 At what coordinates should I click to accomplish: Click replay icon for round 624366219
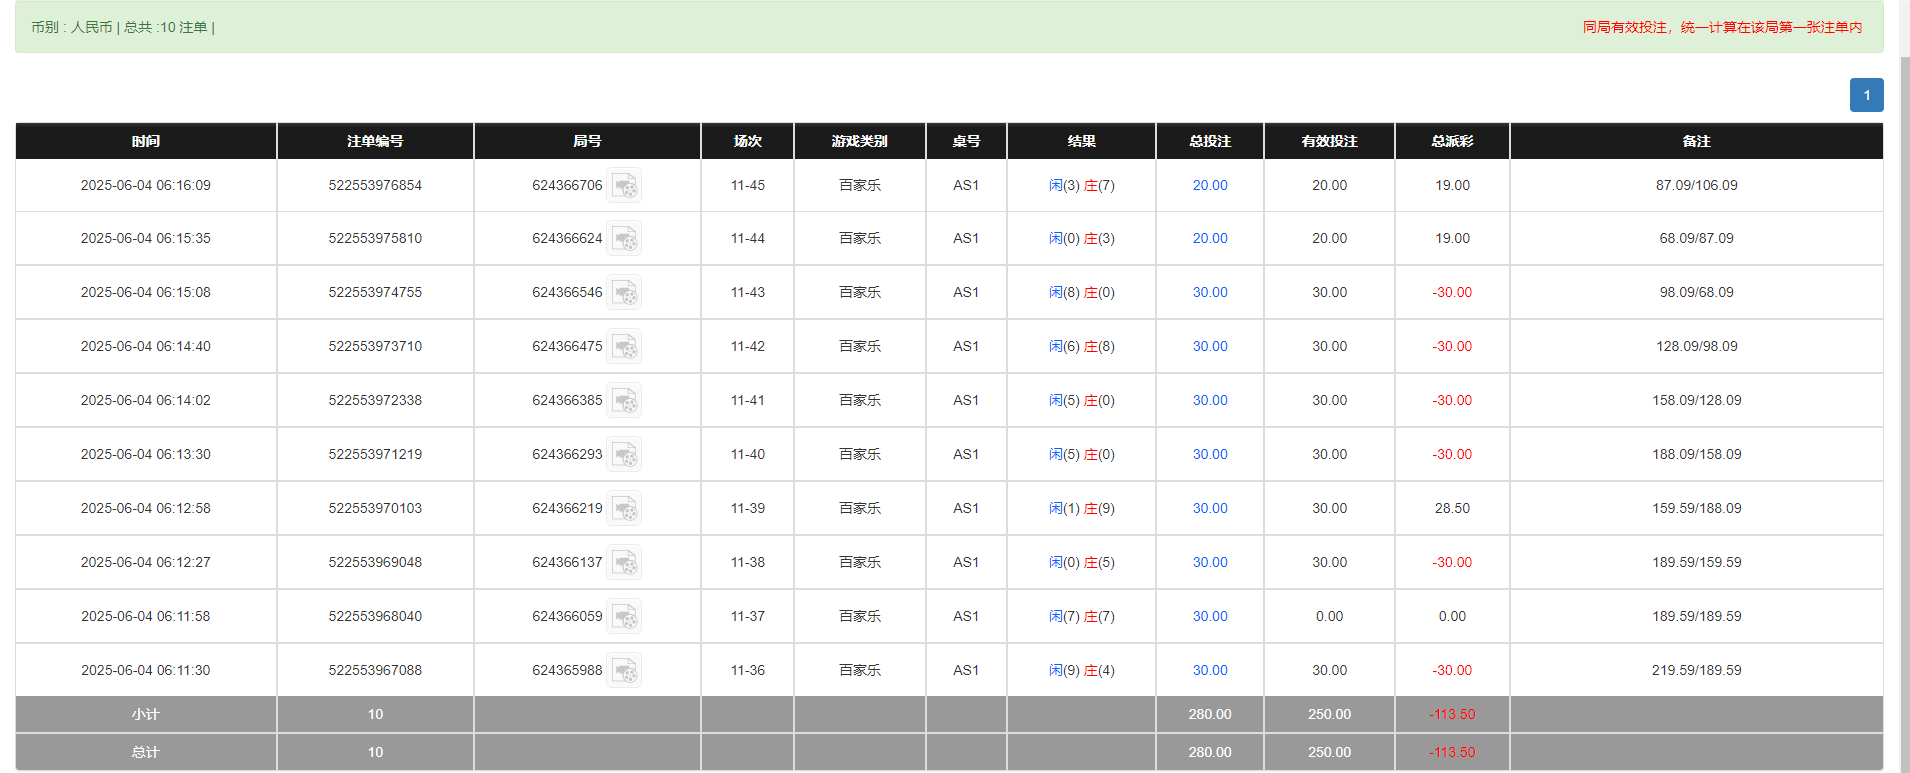pyautogui.click(x=625, y=509)
